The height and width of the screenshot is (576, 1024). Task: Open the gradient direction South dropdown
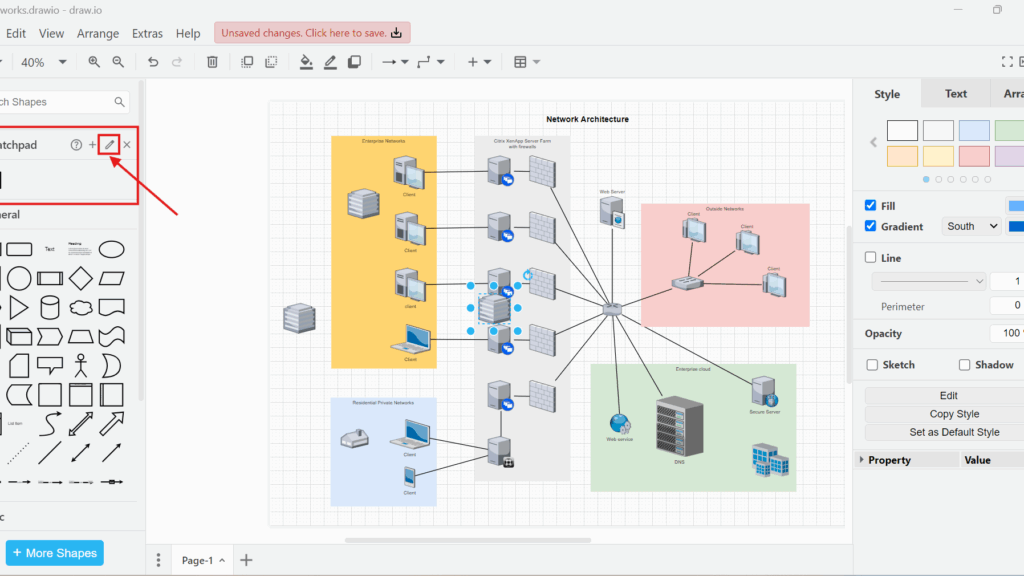tap(972, 227)
